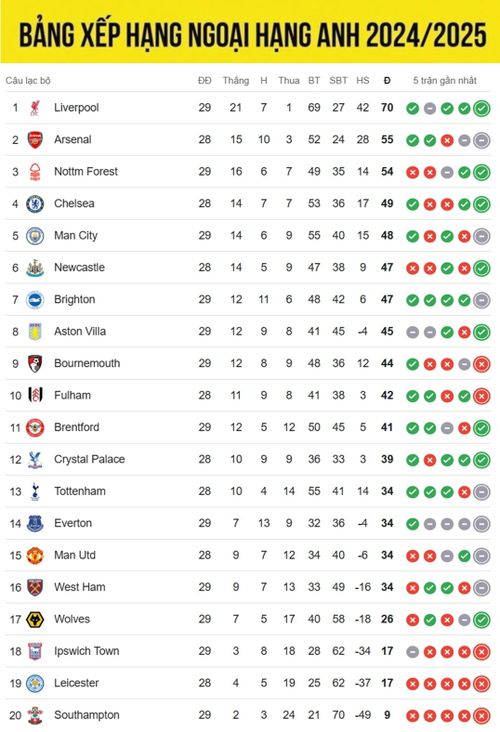Click the Arsenal club crest
Viewport: 500px width, 732px height.
coord(35,140)
